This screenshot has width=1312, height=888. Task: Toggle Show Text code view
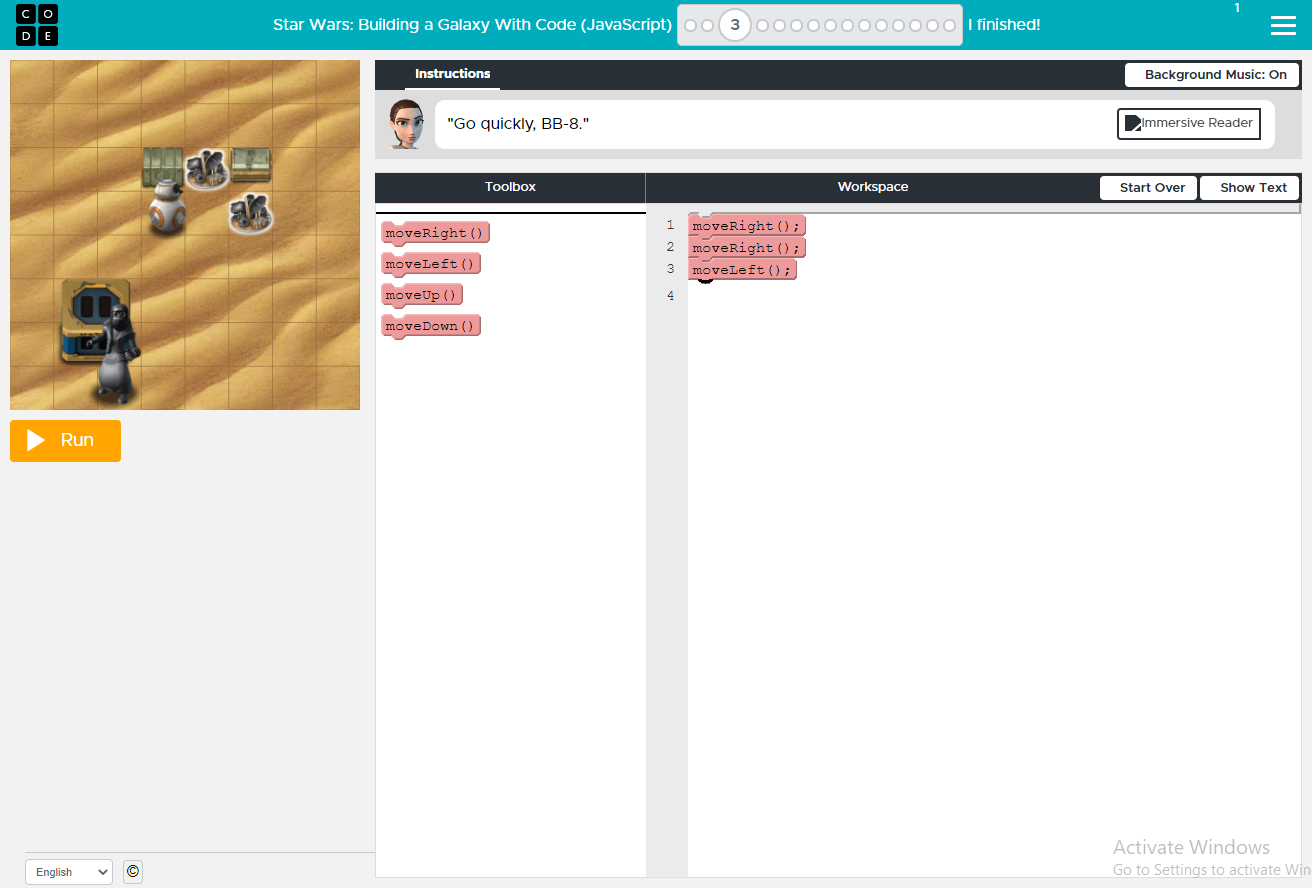click(x=1250, y=188)
